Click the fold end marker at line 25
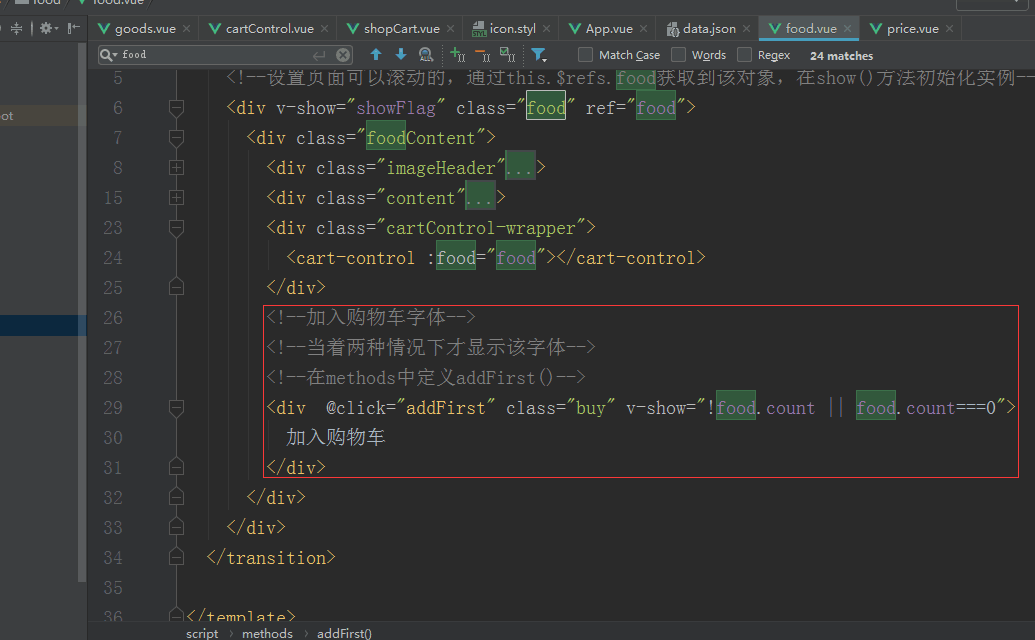 176,287
